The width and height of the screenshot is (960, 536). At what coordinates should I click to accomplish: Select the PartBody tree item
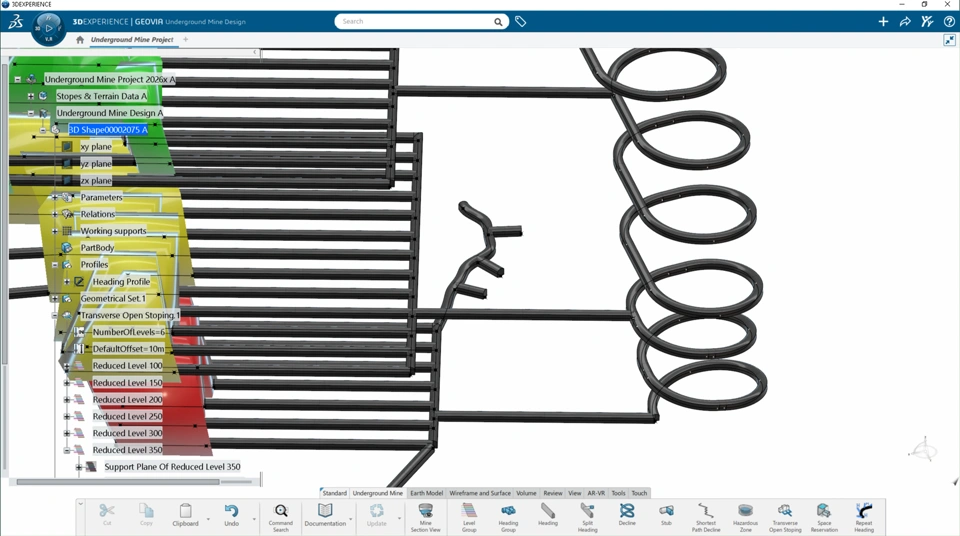pos(97,248)
